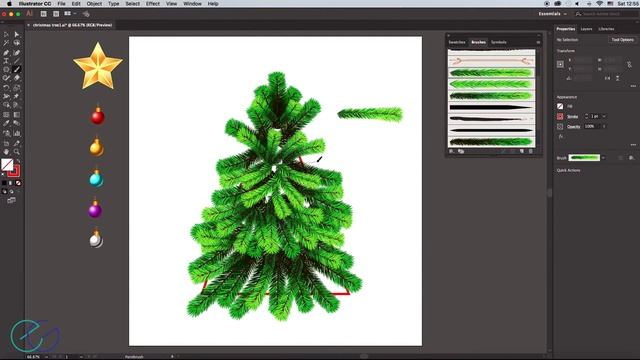The width and height of the screenshot is (640, 360).
Task: Set paint to solid Color mode
Action: 4,183
